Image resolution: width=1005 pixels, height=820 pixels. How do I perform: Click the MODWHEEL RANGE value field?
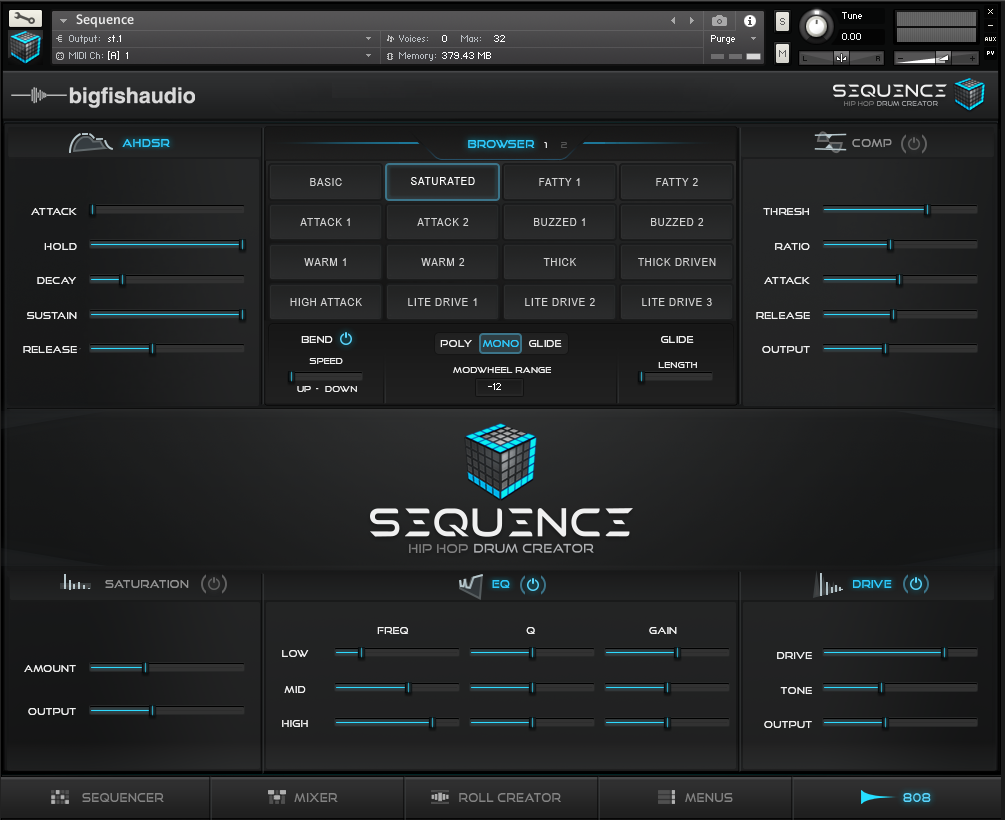click(499, 387)
